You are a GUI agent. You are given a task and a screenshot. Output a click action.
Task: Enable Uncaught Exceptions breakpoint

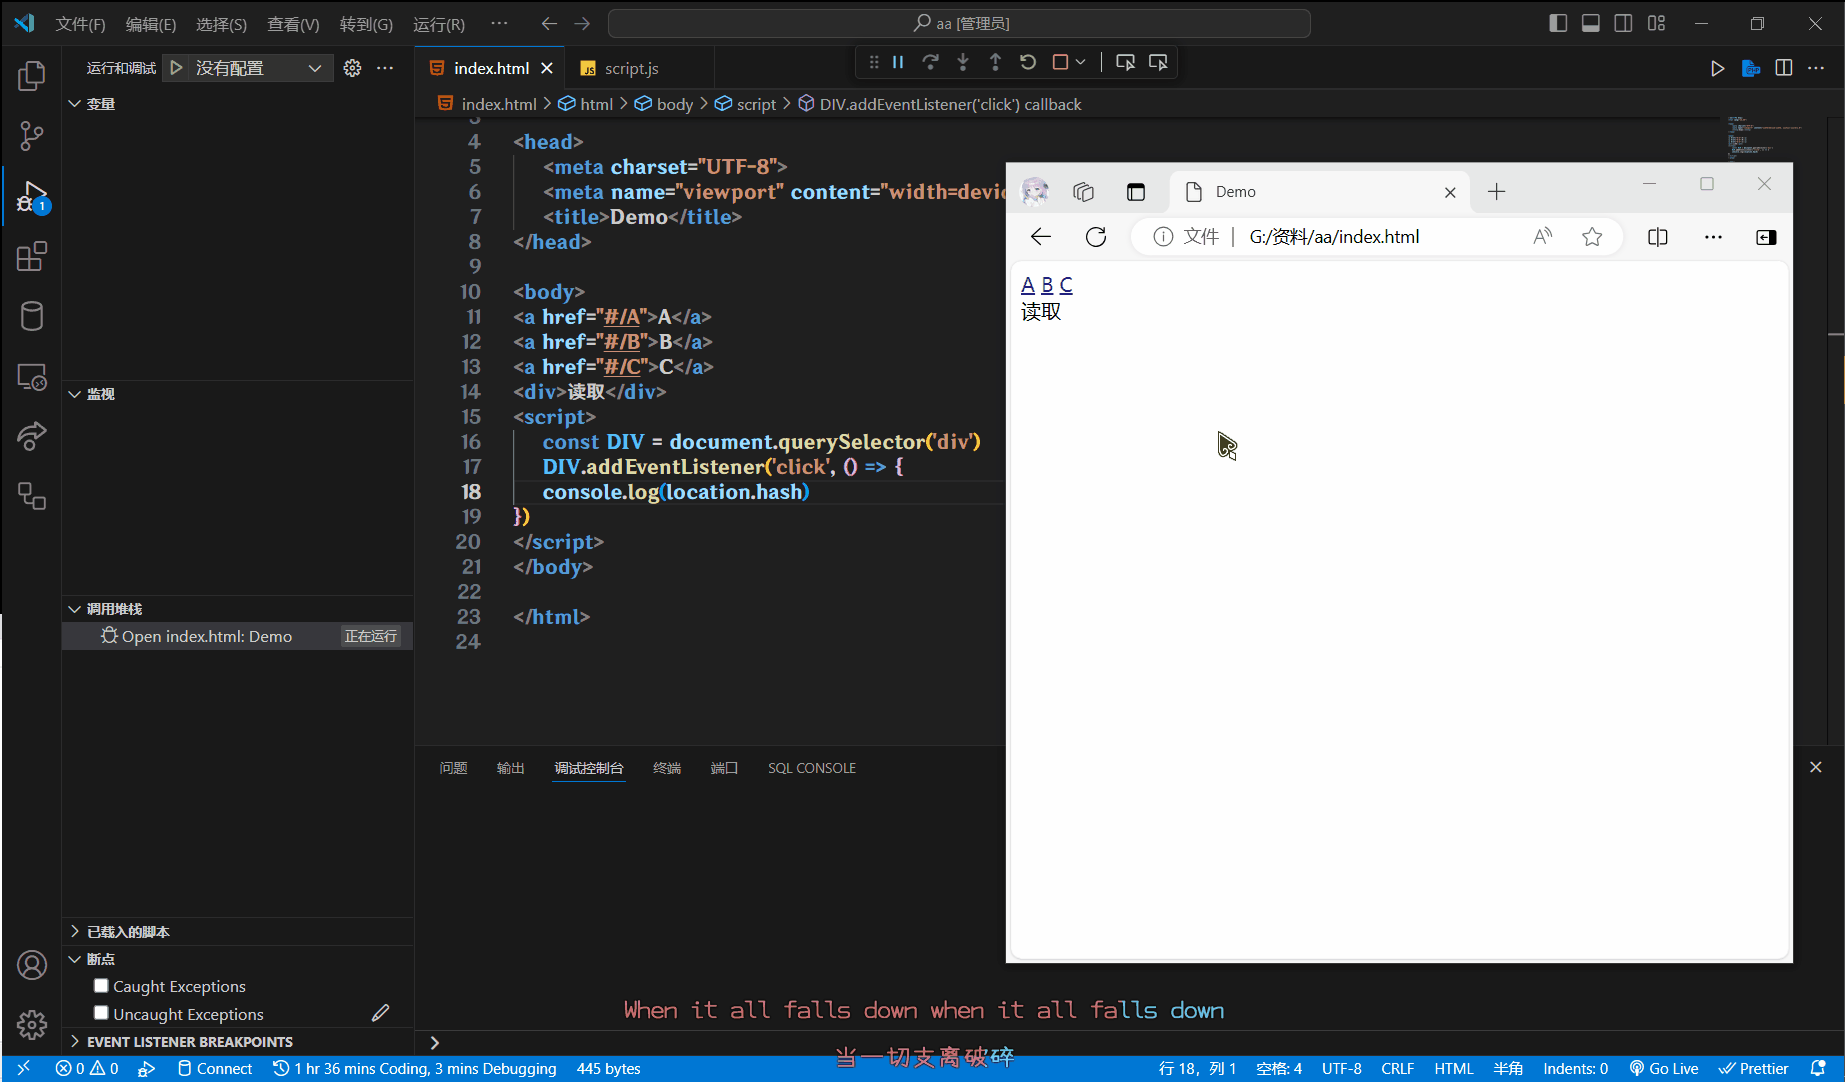(x=101, y=1013)
